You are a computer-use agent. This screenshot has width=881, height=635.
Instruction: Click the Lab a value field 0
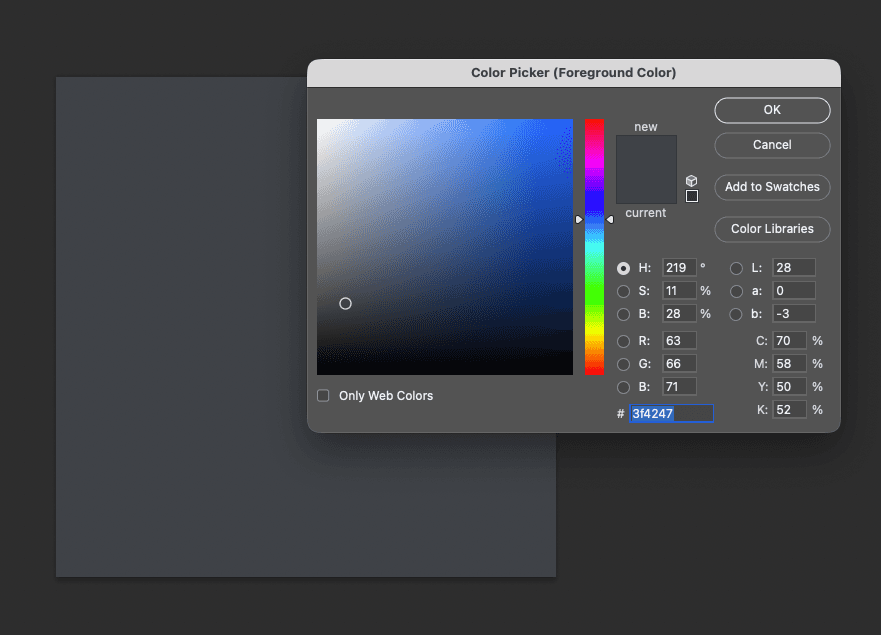[794, 291]
